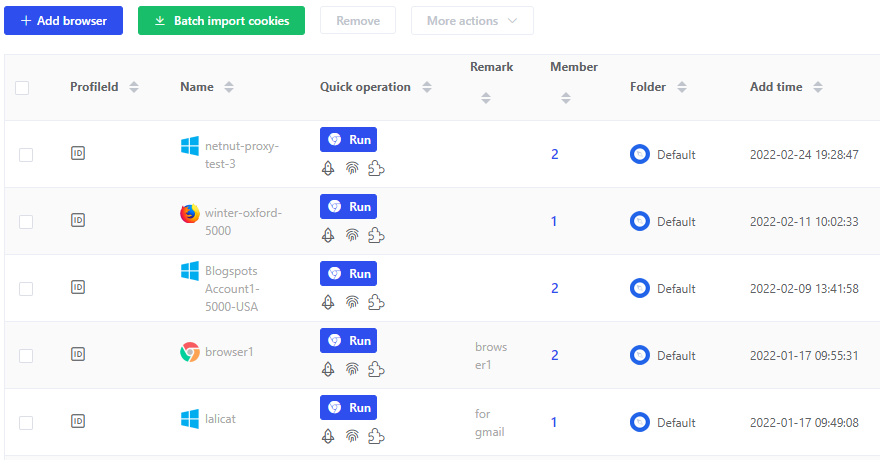This screenshot has width=880, height=460.
Task: Check the box for the netnut-proxy-test-3 profile
Action: tap(26, 155)
